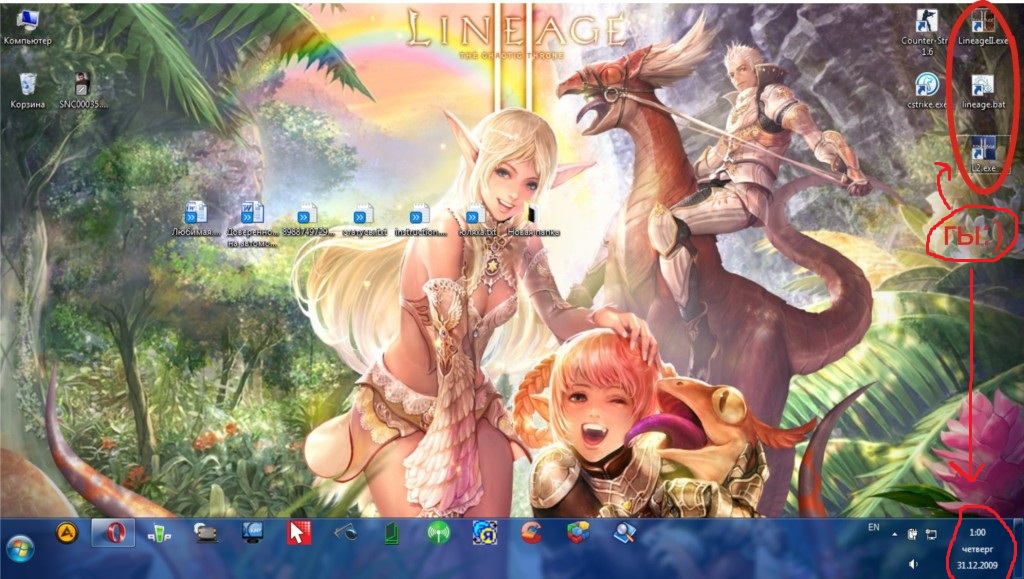
Task: Select the Counter-Strike 1.6 shortcut
Action: (926, 32)
